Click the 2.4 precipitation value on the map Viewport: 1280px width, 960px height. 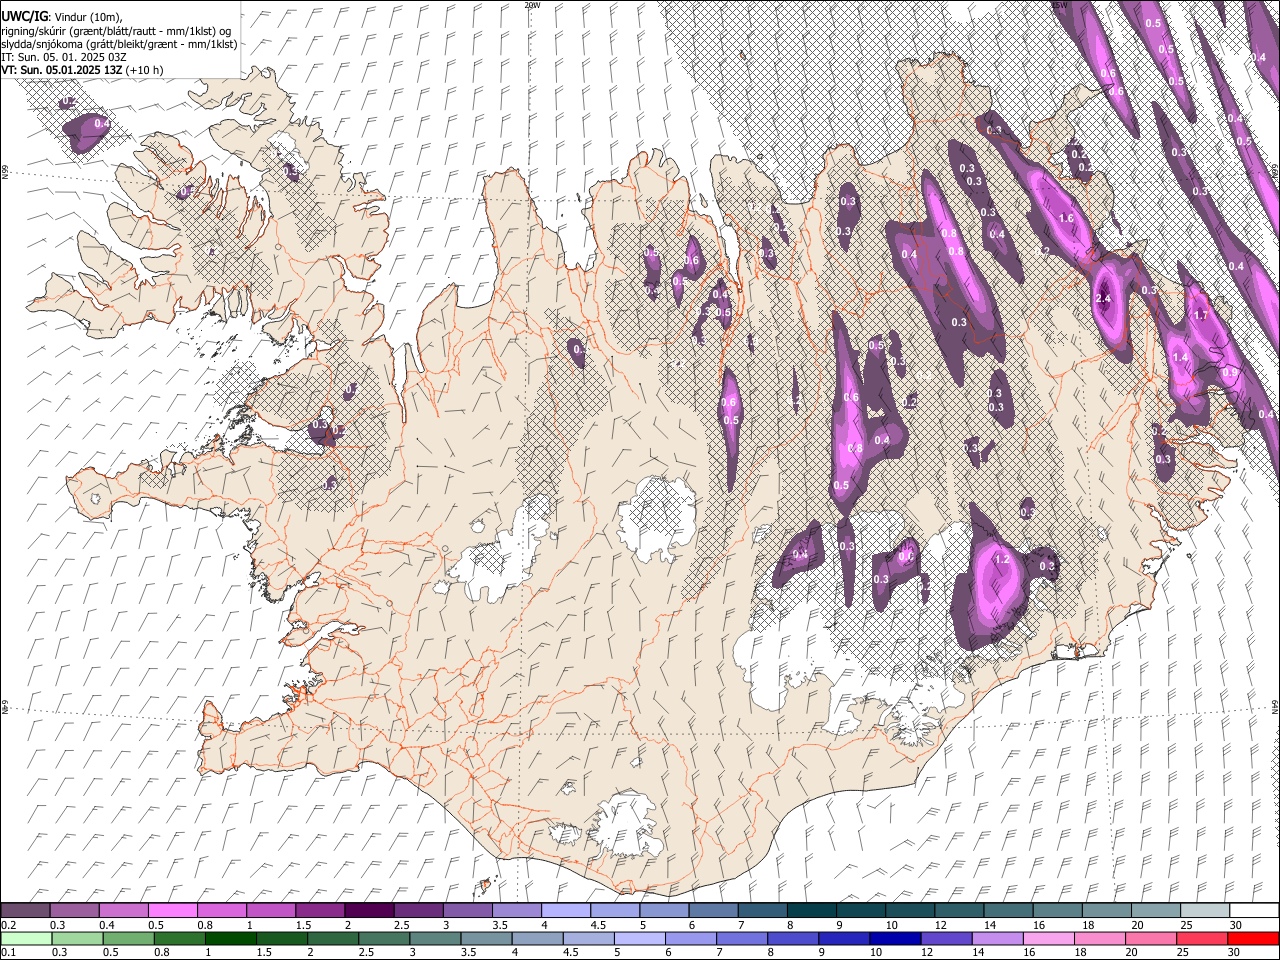tap(1104, 299)
